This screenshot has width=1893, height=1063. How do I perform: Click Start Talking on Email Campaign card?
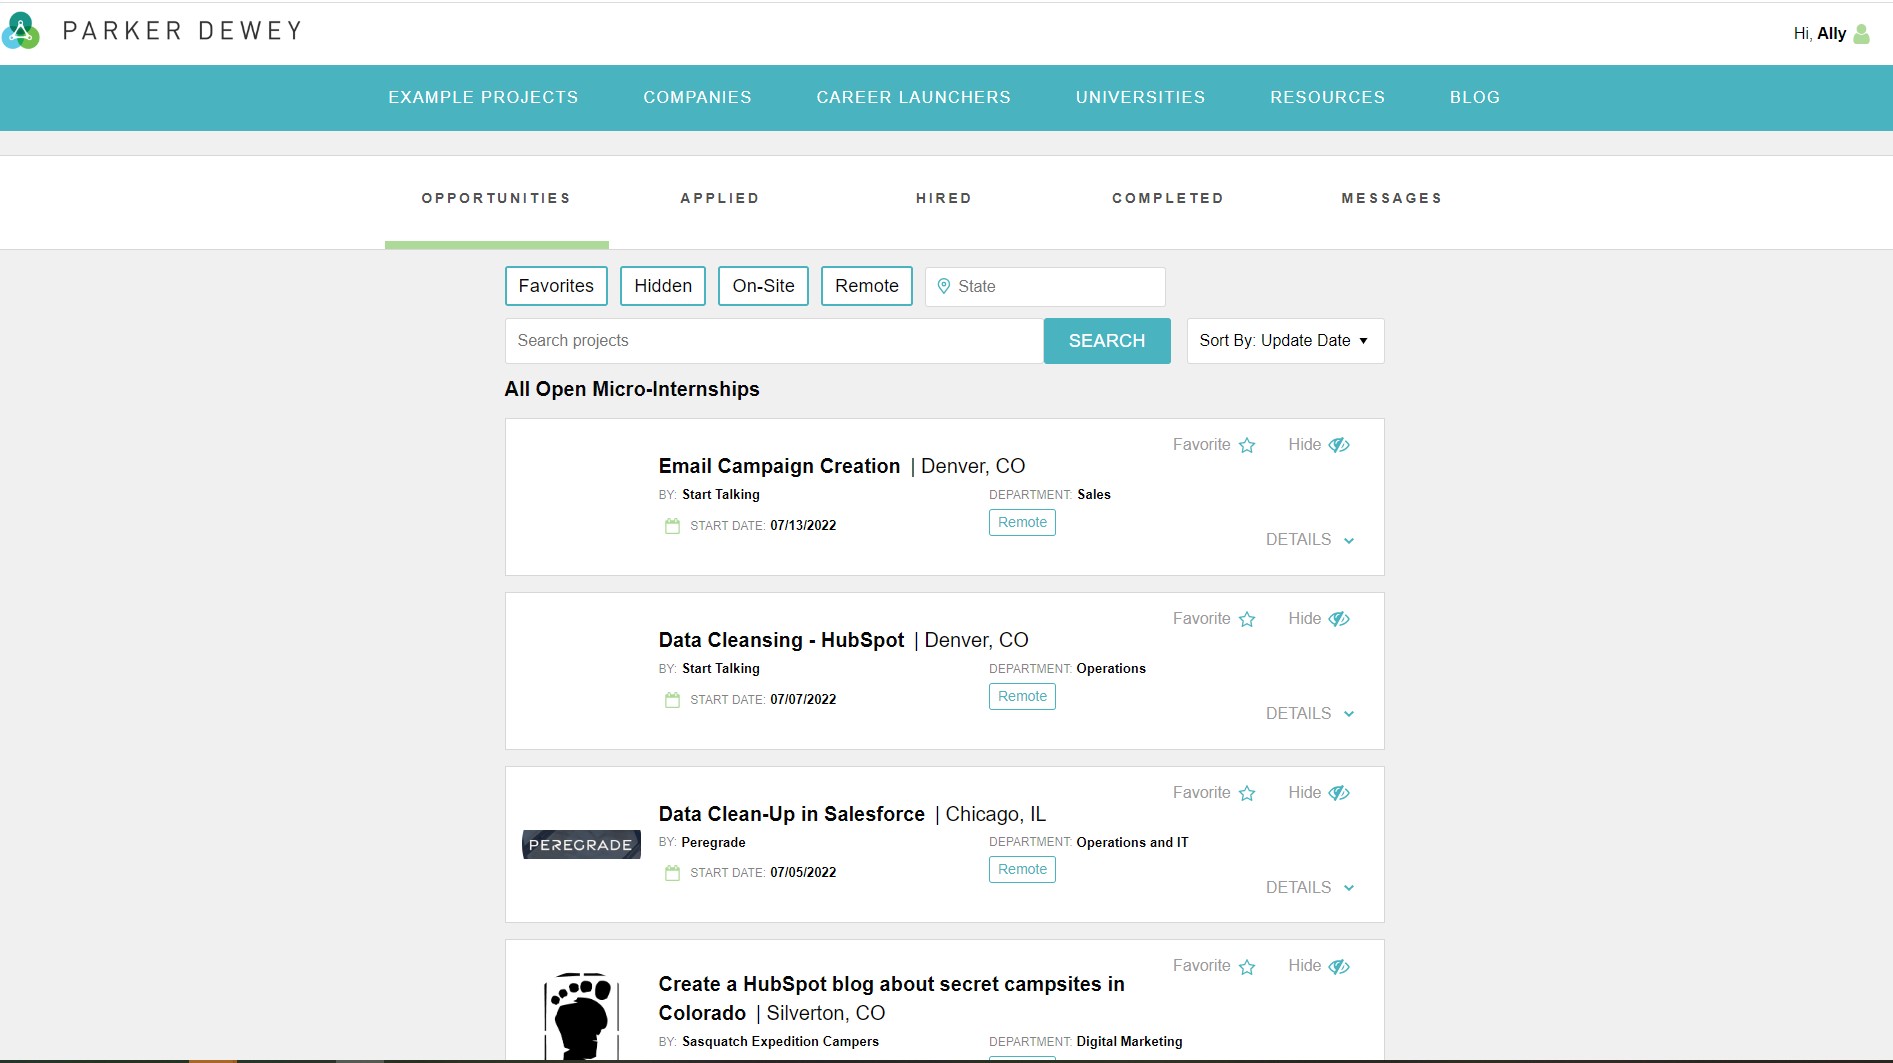tap(720, 494)
